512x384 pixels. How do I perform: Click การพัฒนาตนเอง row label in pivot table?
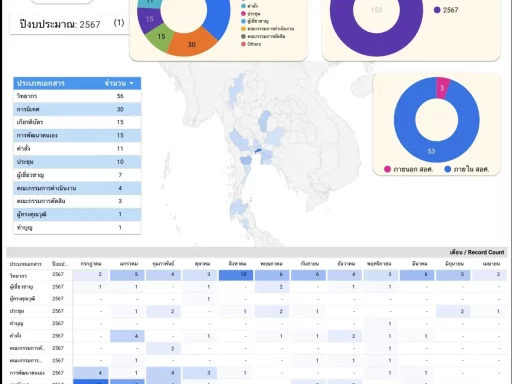coord(27,373)
